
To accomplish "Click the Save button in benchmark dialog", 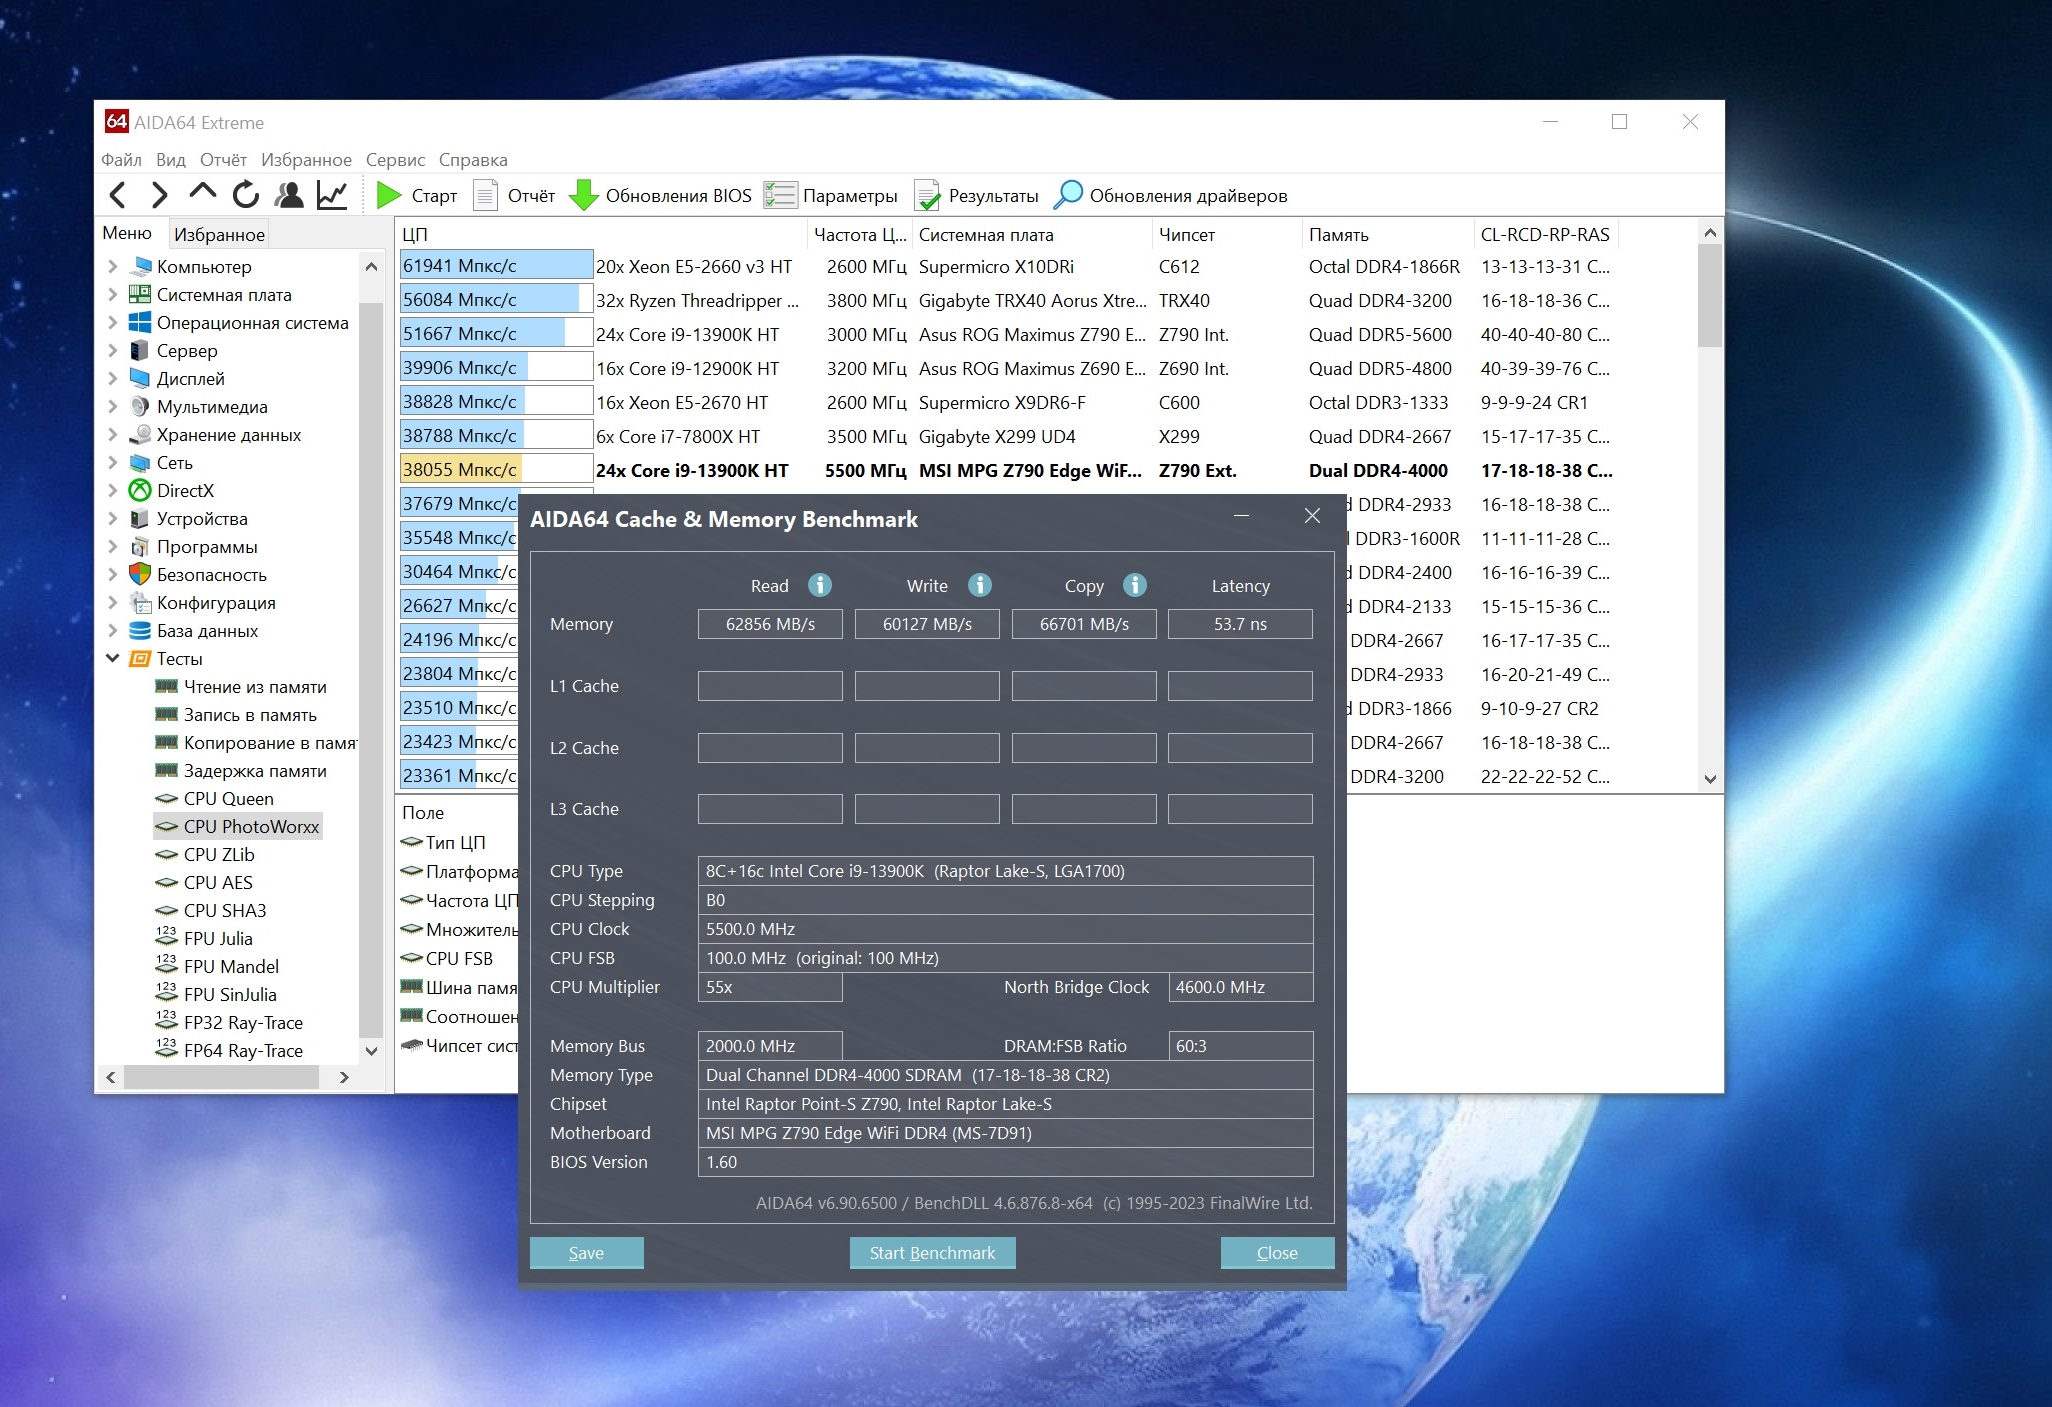I will [586, 1253].
